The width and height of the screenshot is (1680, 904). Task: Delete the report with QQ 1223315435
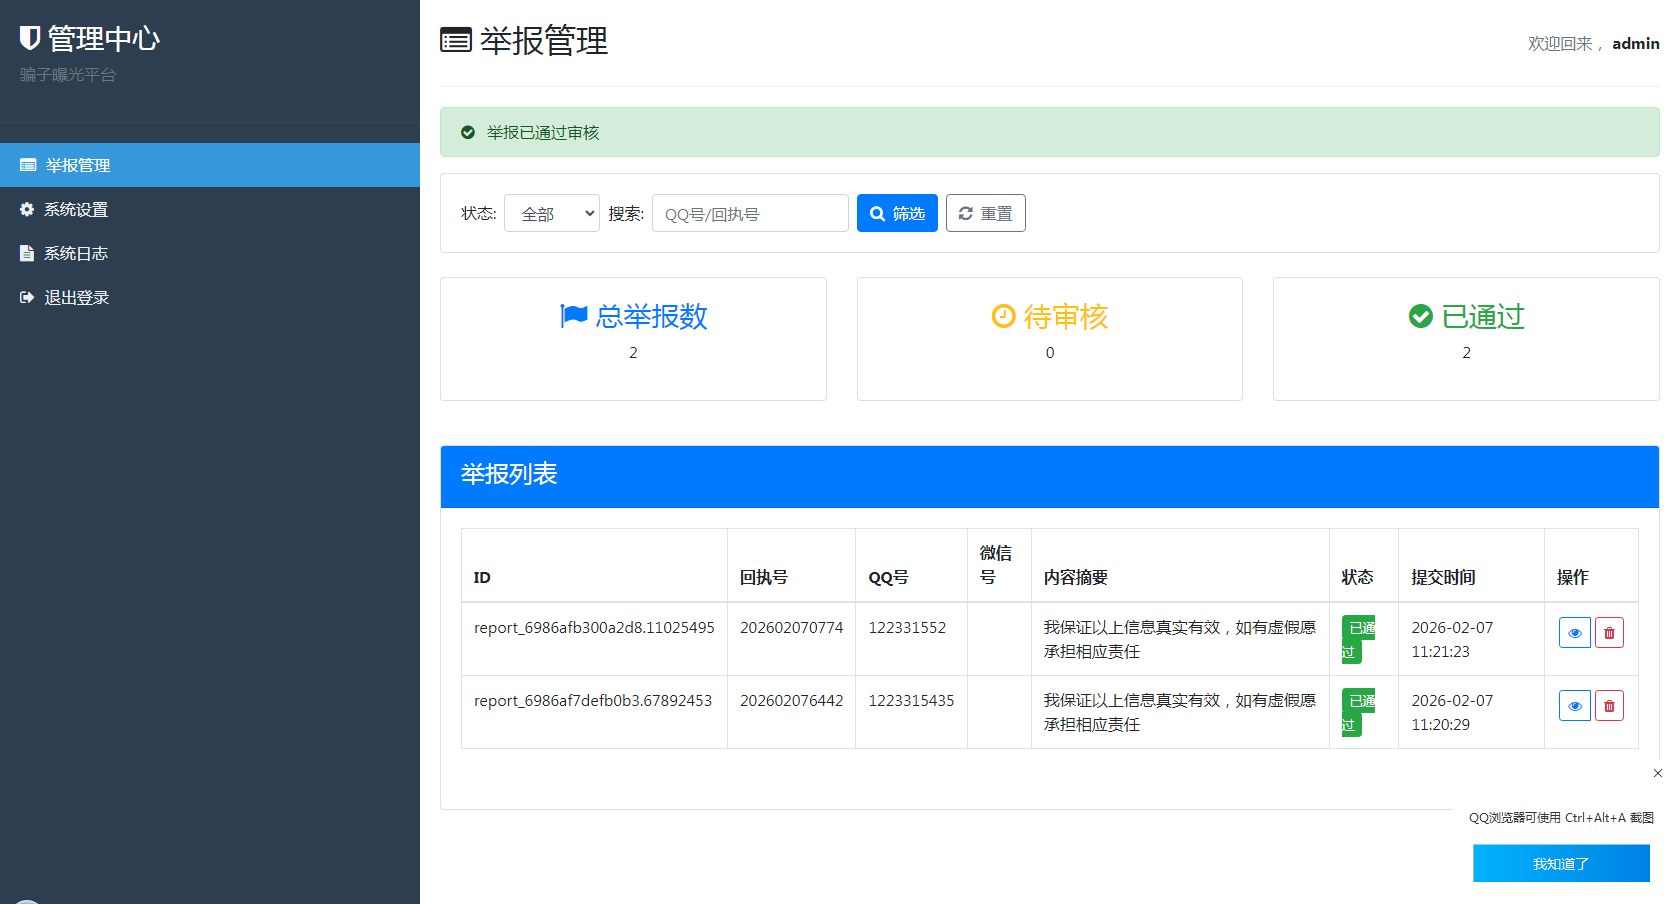tap(1609, 706)
